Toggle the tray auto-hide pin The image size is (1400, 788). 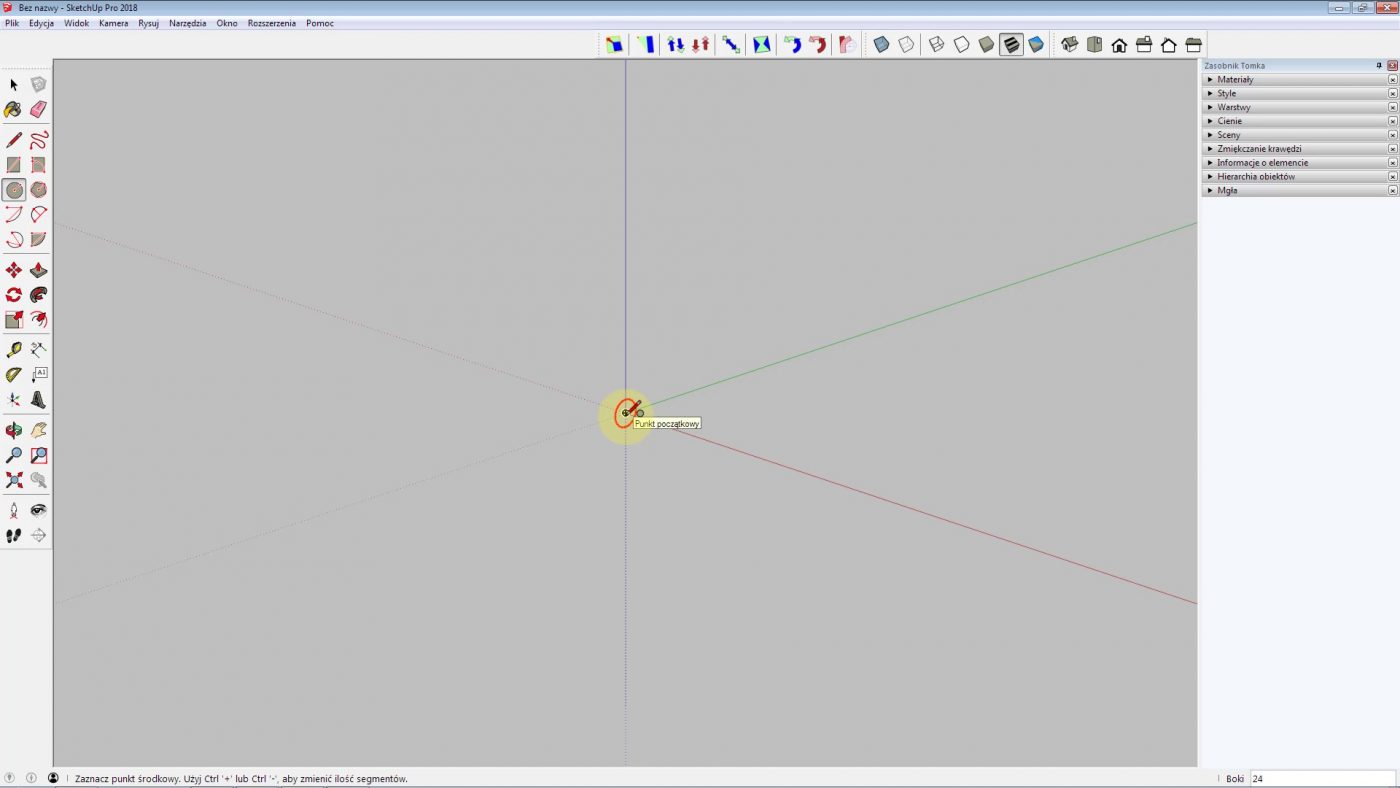point(1379,65)
